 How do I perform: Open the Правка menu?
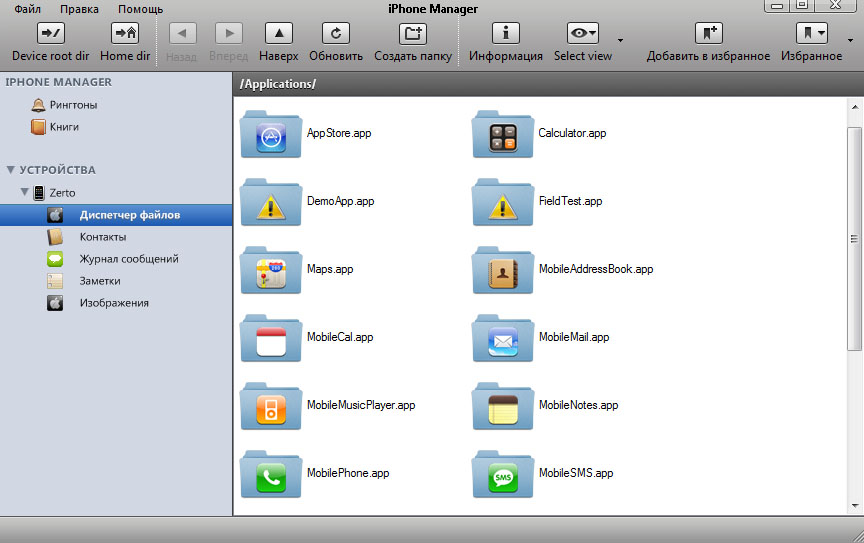click(79, 9)
